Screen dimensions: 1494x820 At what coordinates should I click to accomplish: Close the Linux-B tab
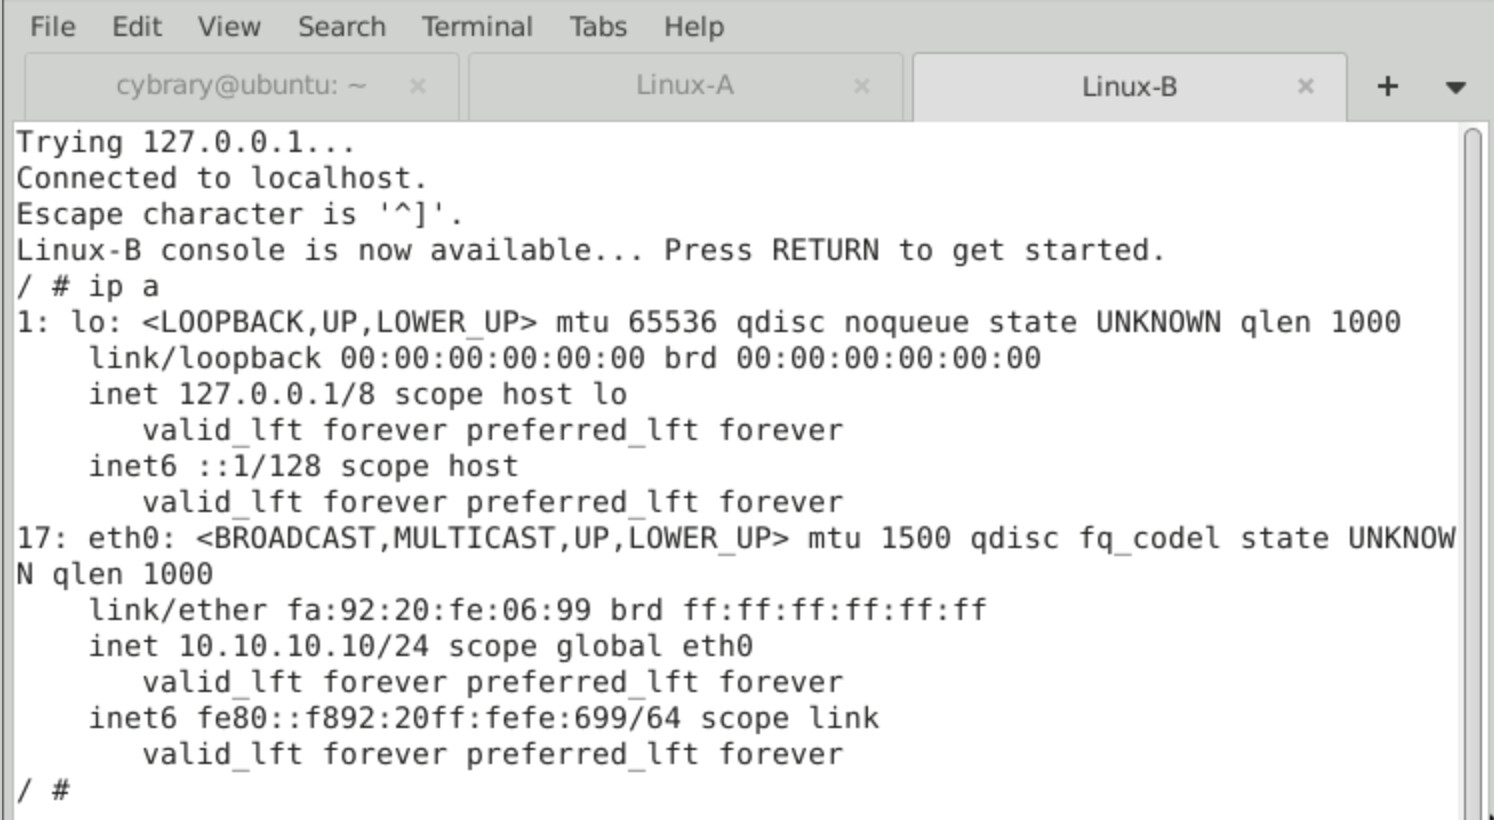click(x=1305, y=87)
